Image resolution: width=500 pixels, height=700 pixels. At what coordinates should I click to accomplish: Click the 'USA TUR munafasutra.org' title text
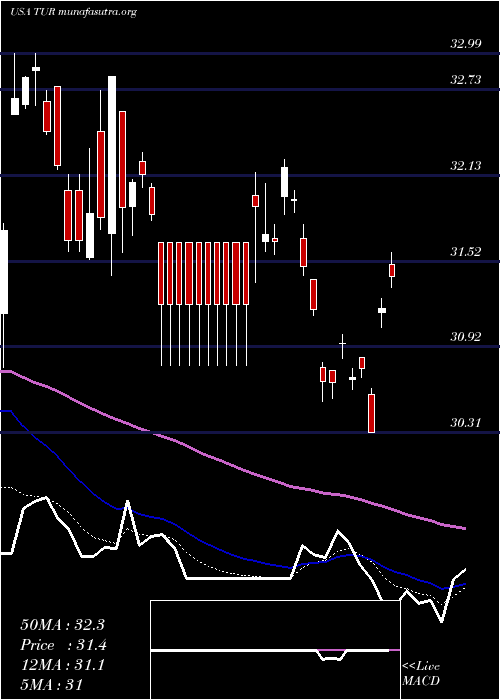[x=73, y=12]
